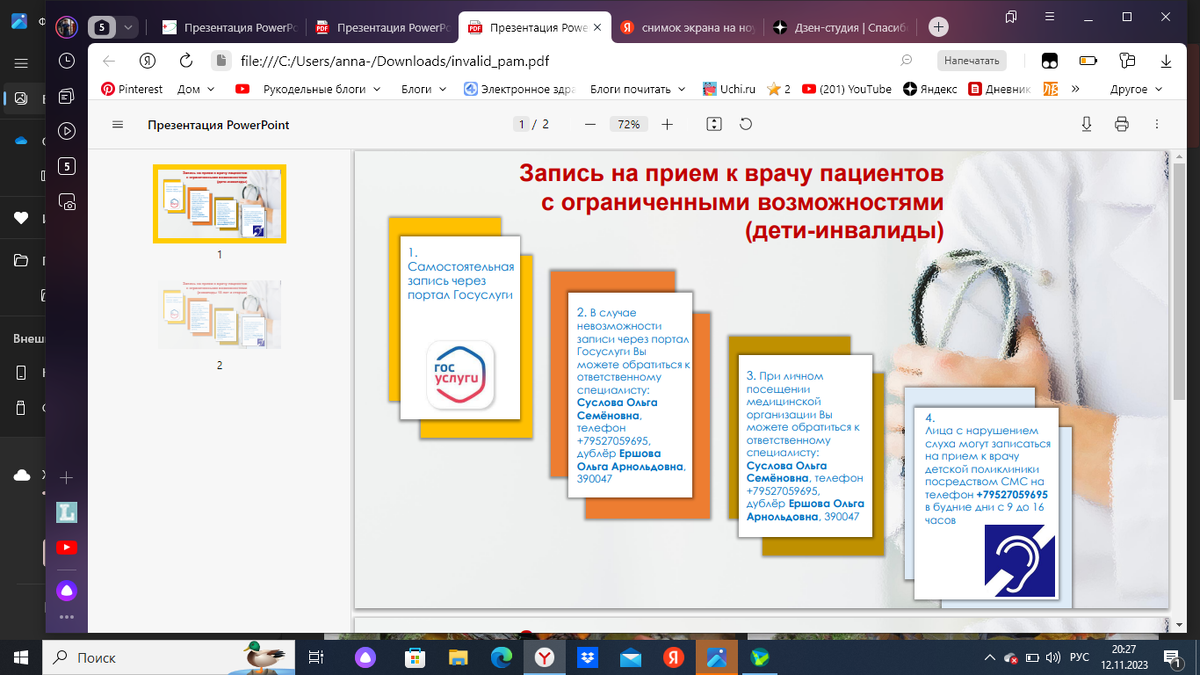Open Dropbox from the Windows taskbar
This screenshot has height=675, width=1200.
(x=587, y=657)
